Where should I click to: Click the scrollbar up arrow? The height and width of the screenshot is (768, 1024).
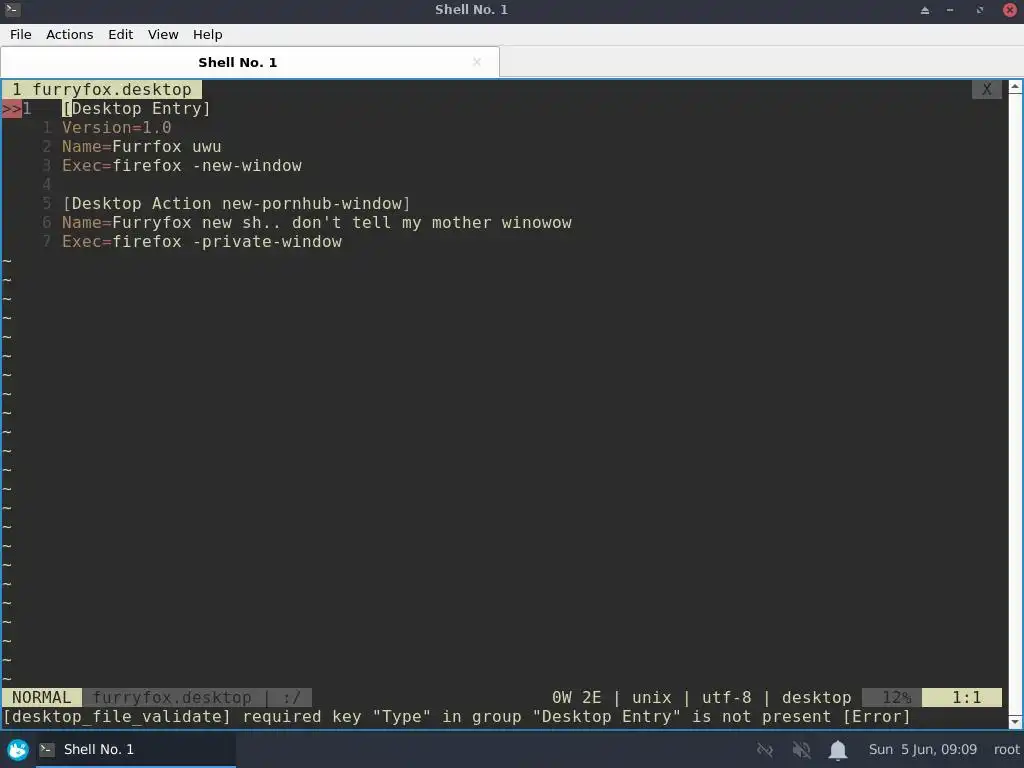point(1015,86)
